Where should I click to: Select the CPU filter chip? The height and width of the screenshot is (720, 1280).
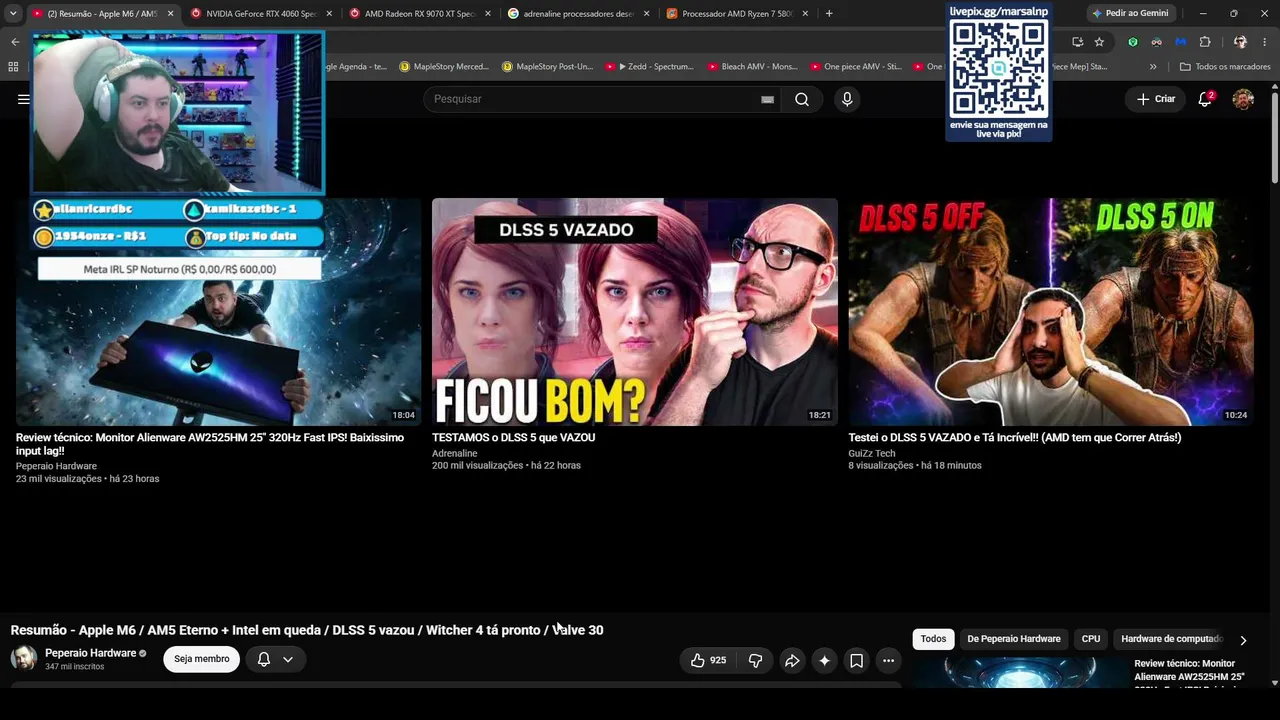pos(1091,639)
